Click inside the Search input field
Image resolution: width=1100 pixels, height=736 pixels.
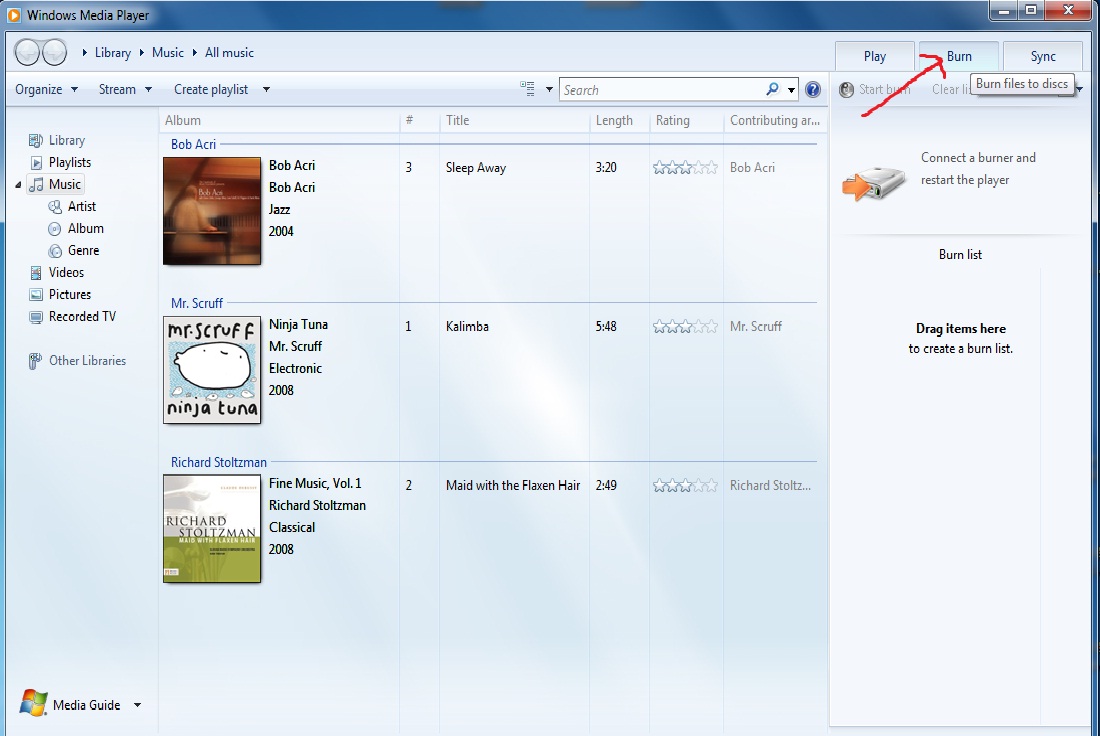663,90
